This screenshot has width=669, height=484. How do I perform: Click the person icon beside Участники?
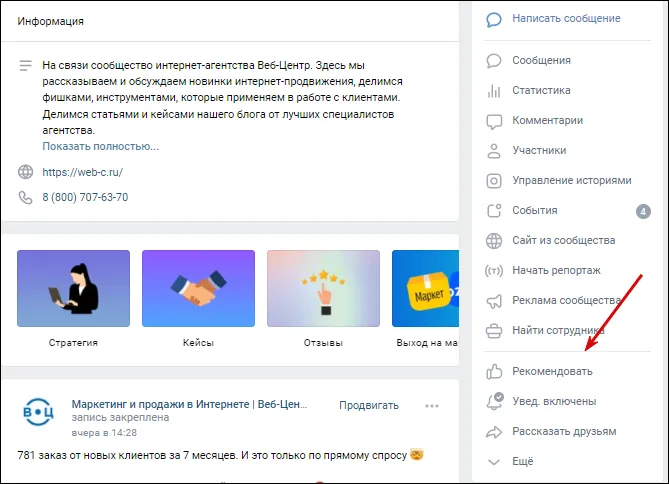(494, 151)
